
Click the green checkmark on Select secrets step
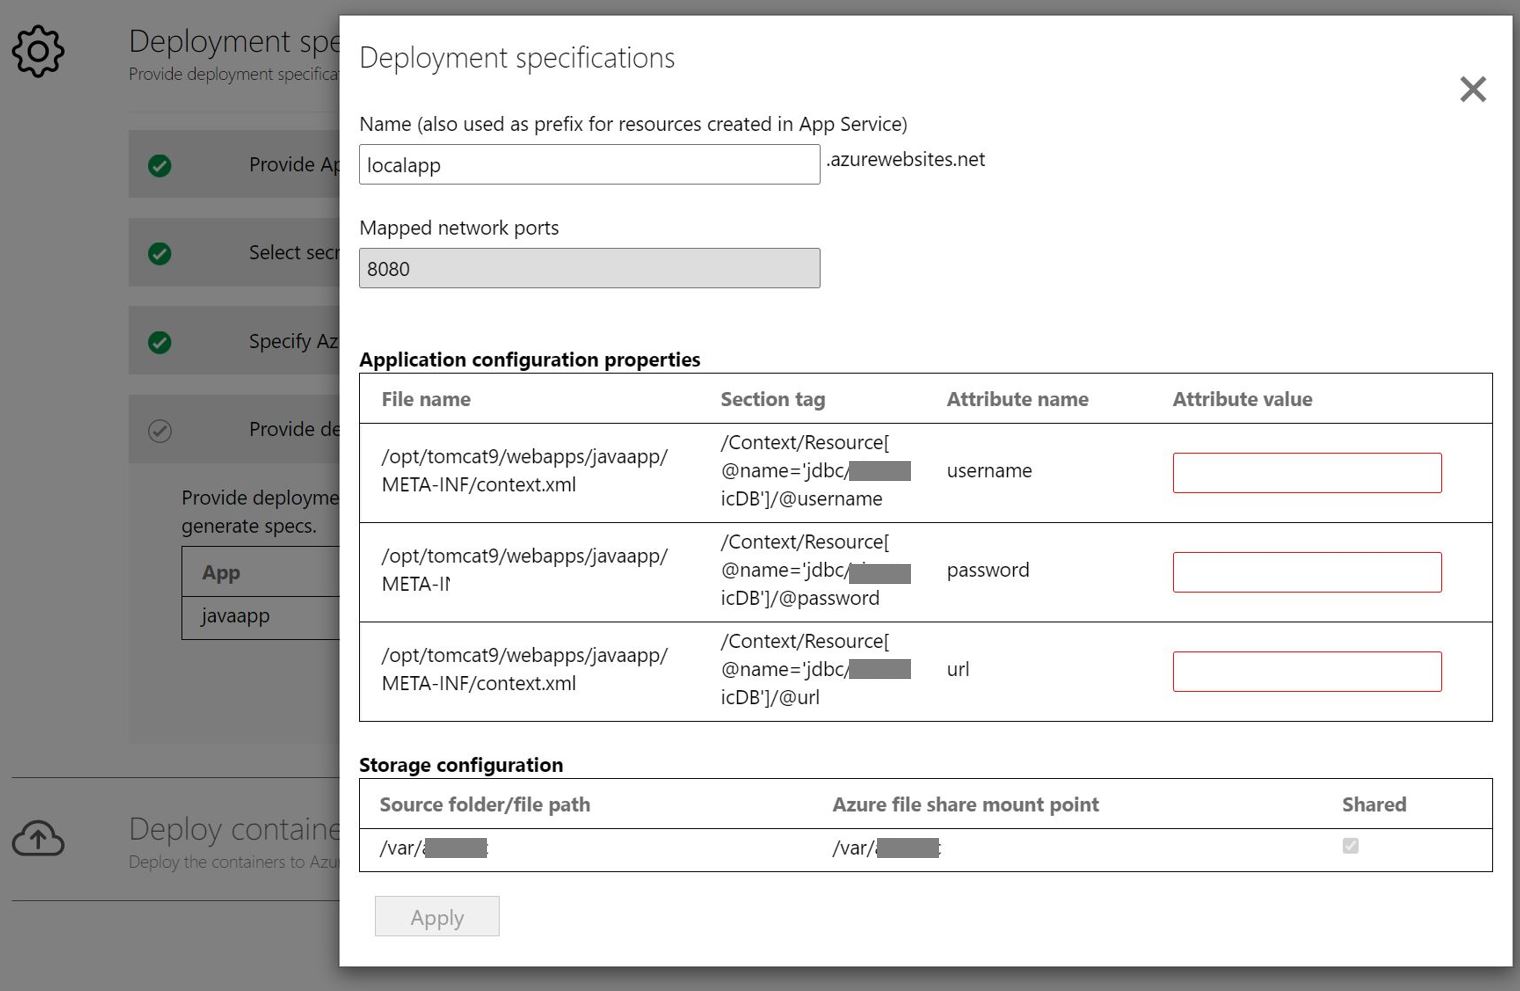pyautogui.click(x=161, y=252)
